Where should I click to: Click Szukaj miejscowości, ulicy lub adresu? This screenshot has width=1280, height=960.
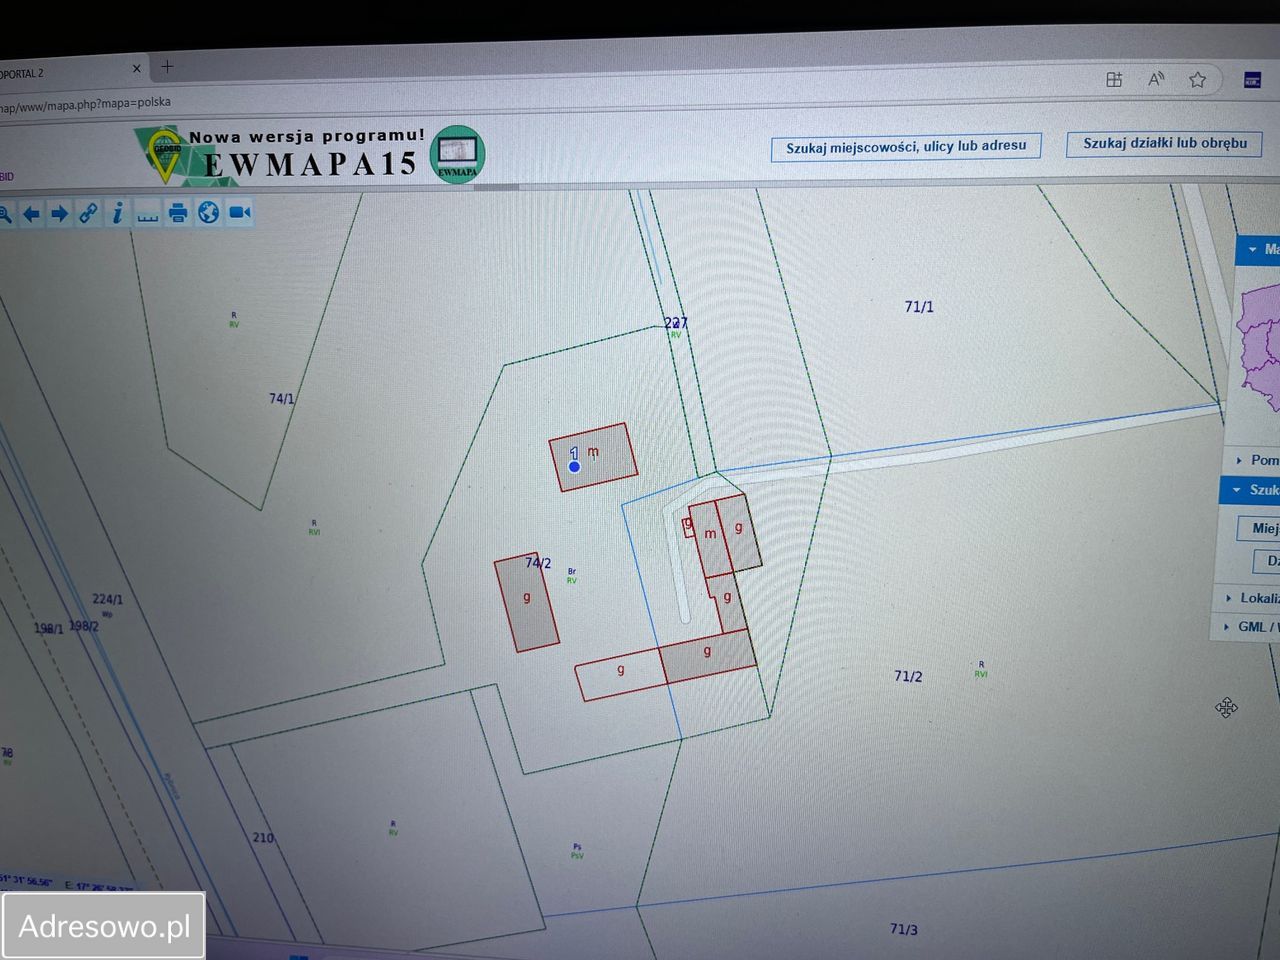(906, 147)
